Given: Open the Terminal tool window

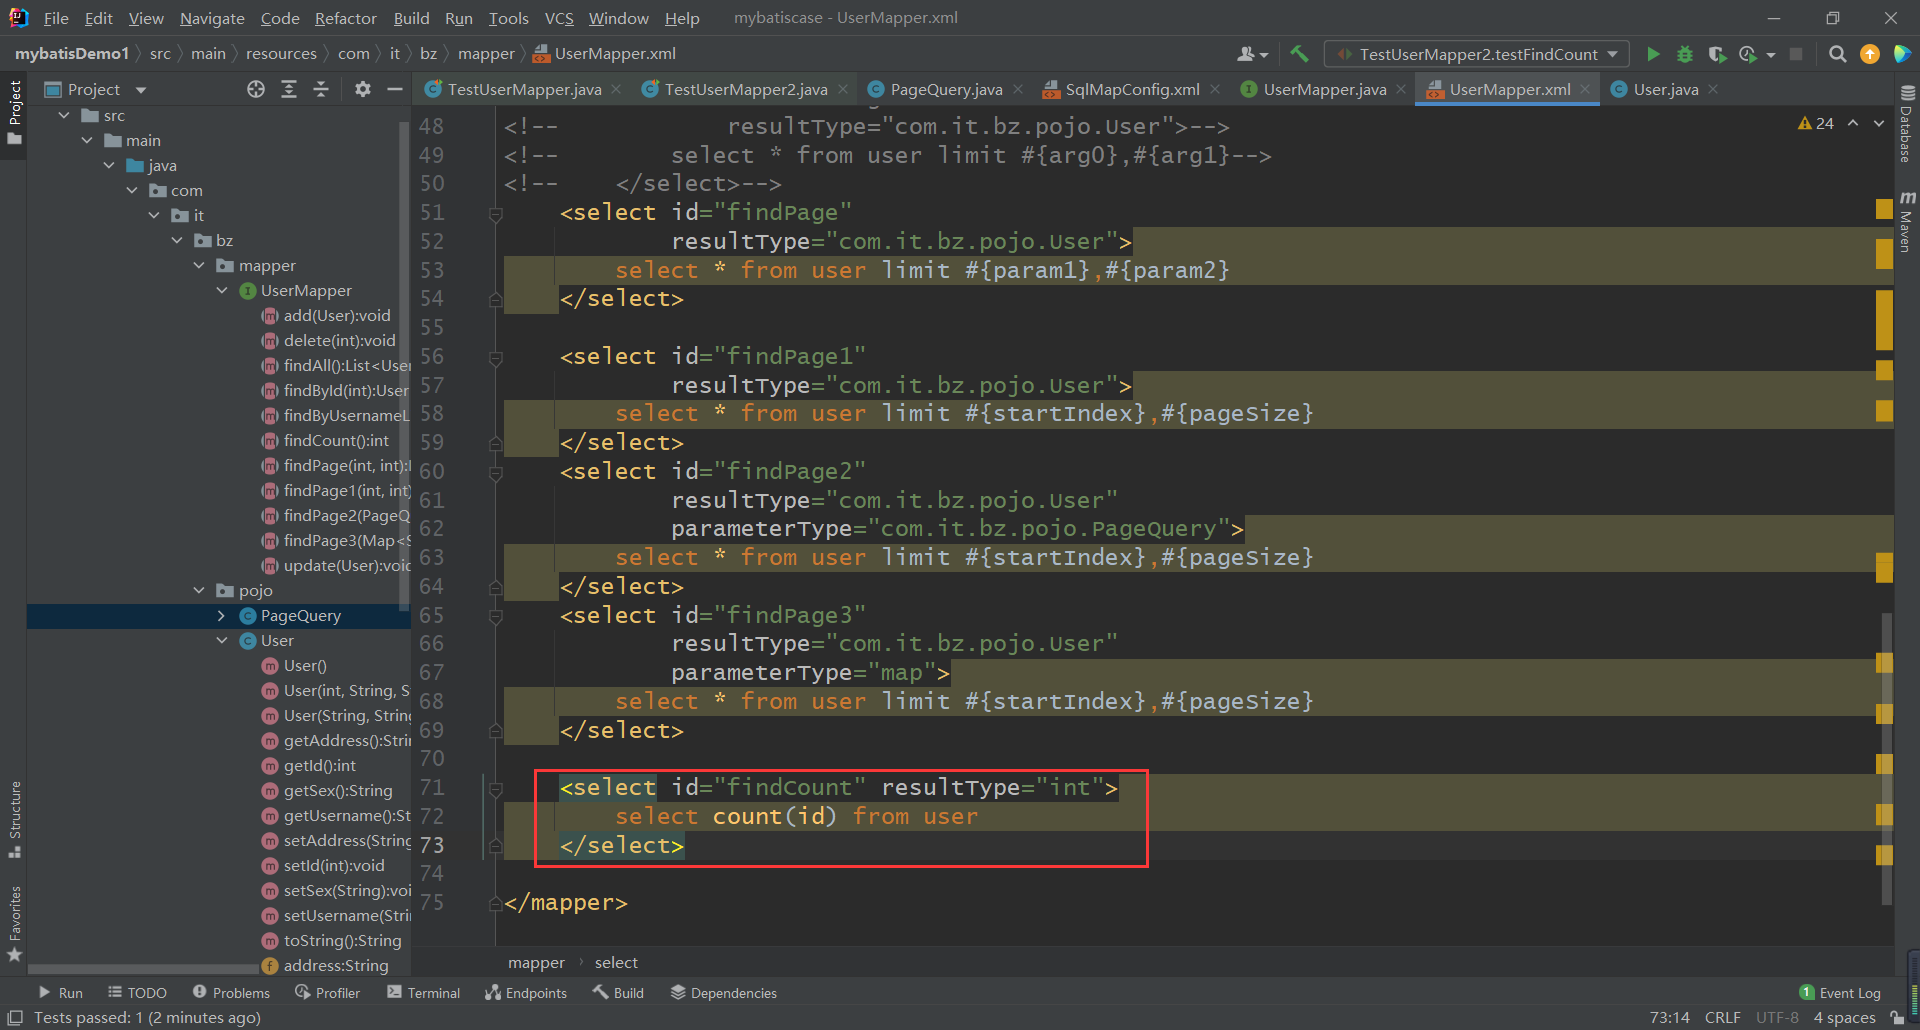Looking at the screenshot, I should click(x=423, y=992).
